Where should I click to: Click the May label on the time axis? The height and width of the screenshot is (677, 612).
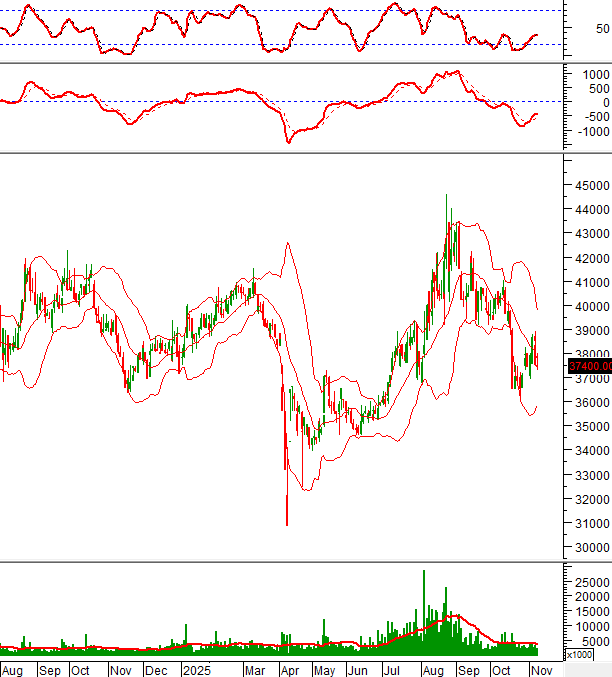click(x=325, y=668)
